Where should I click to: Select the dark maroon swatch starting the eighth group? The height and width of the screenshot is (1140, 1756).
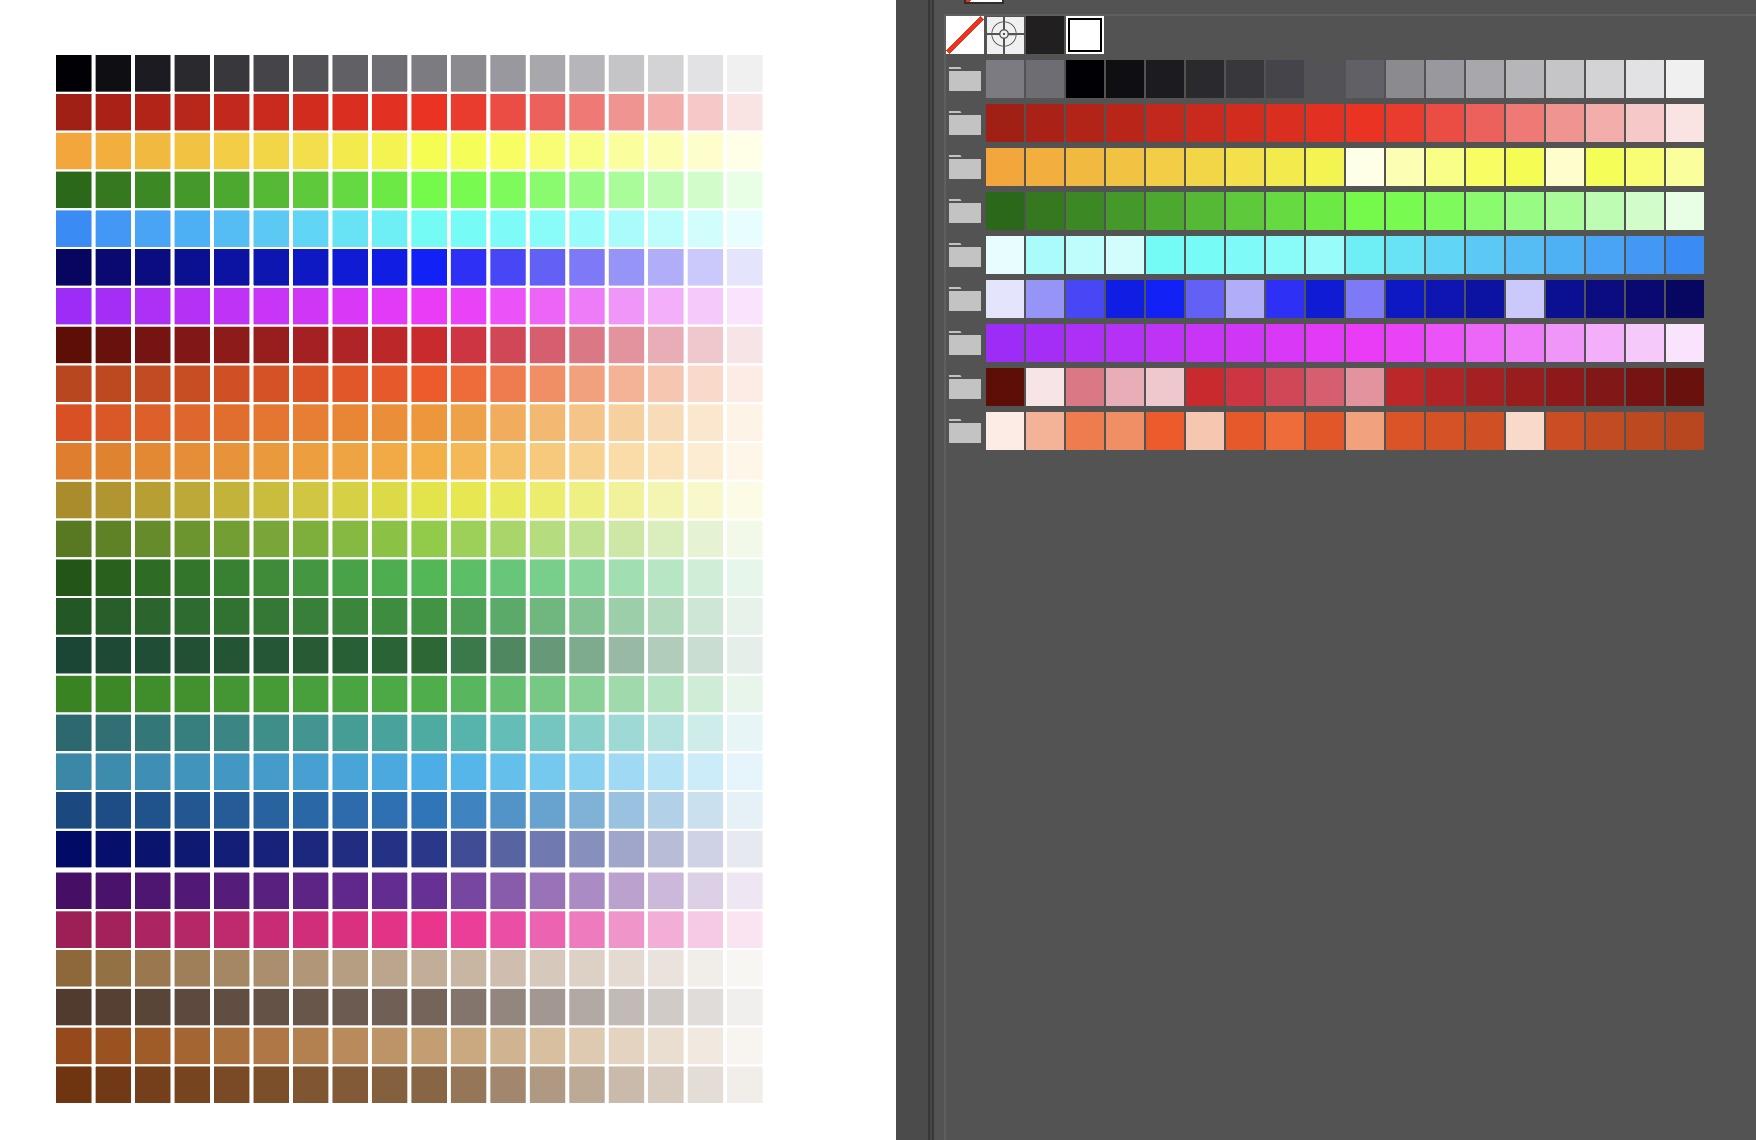click(x=1005, y=387)
